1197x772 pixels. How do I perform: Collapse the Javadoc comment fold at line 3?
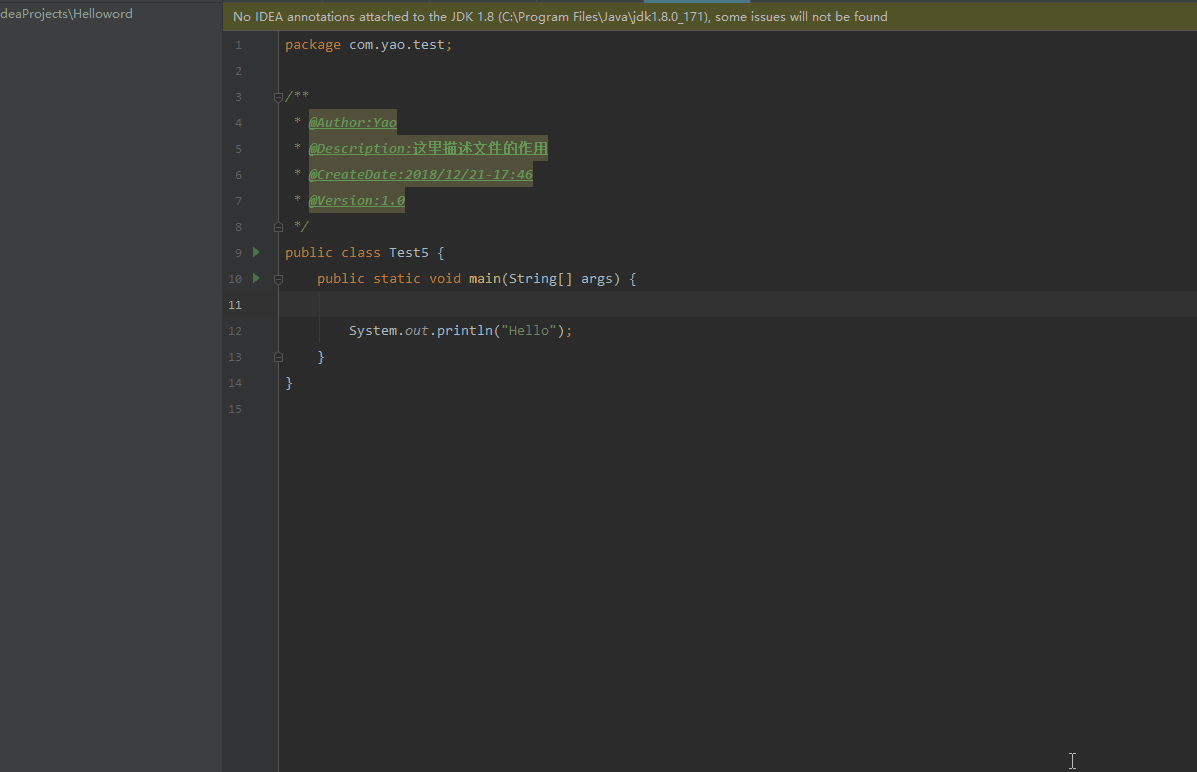tap(278, 97)
